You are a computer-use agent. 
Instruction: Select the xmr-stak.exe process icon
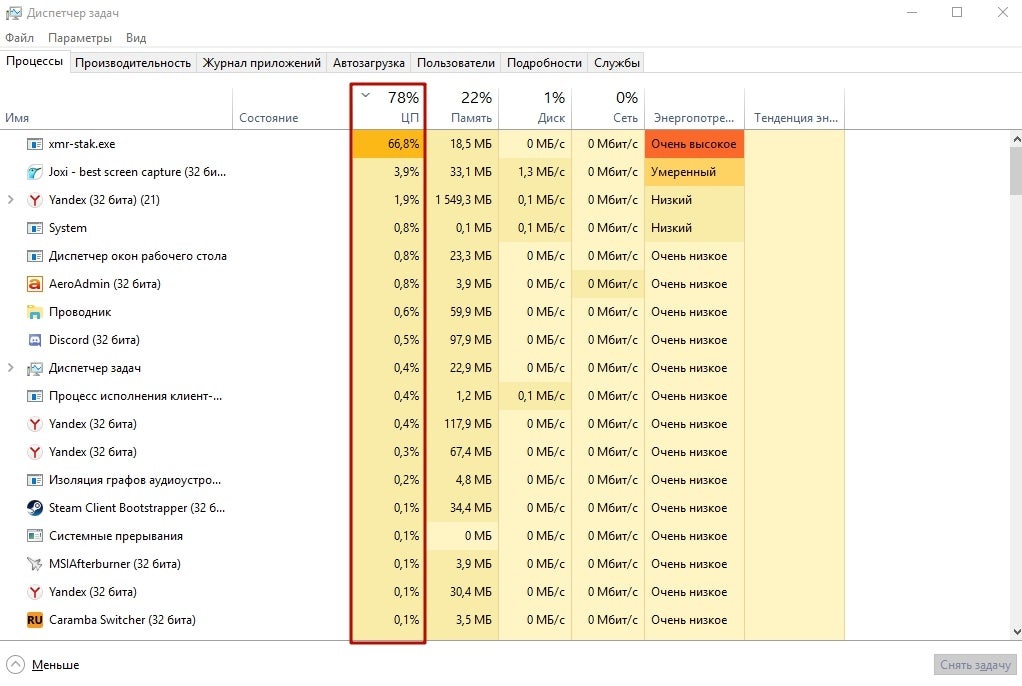[35, 143]
